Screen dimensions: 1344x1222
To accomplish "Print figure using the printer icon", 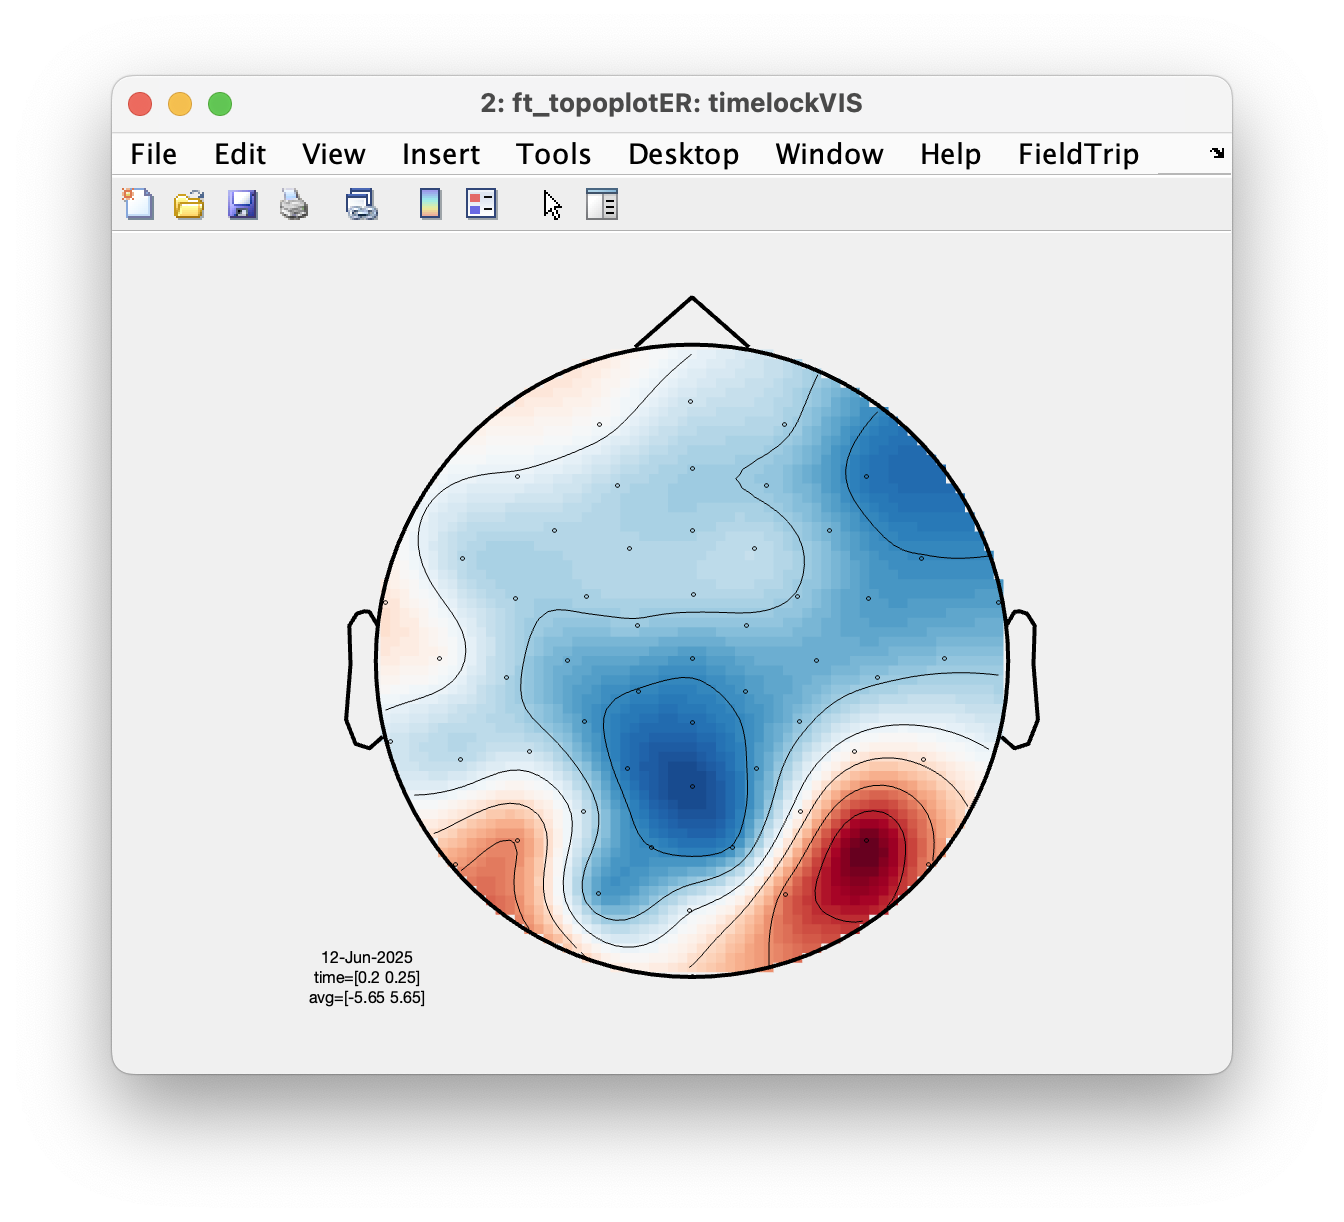I will (294, 204).
